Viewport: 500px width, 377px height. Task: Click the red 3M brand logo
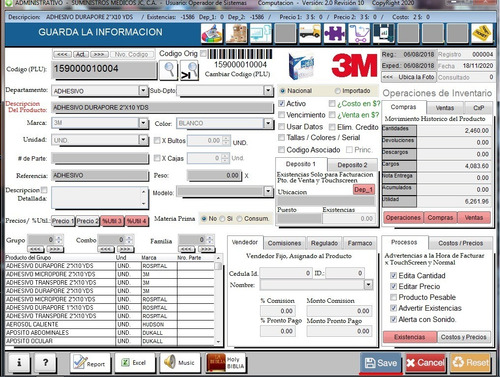[x=354, y=65]
